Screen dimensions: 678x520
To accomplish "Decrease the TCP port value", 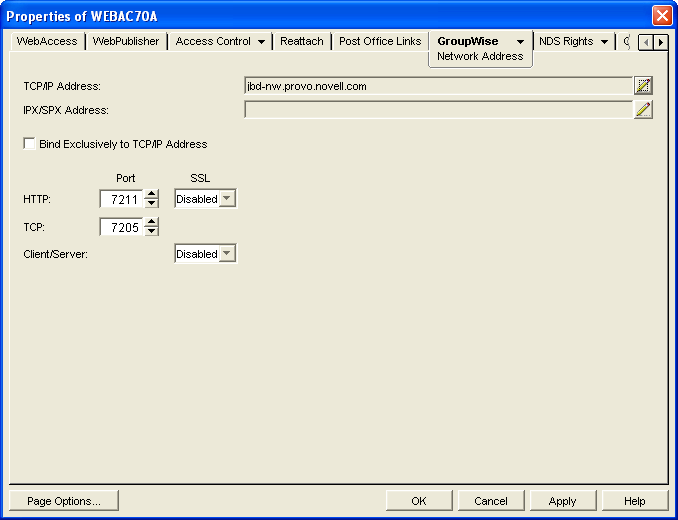I will 151,231.
